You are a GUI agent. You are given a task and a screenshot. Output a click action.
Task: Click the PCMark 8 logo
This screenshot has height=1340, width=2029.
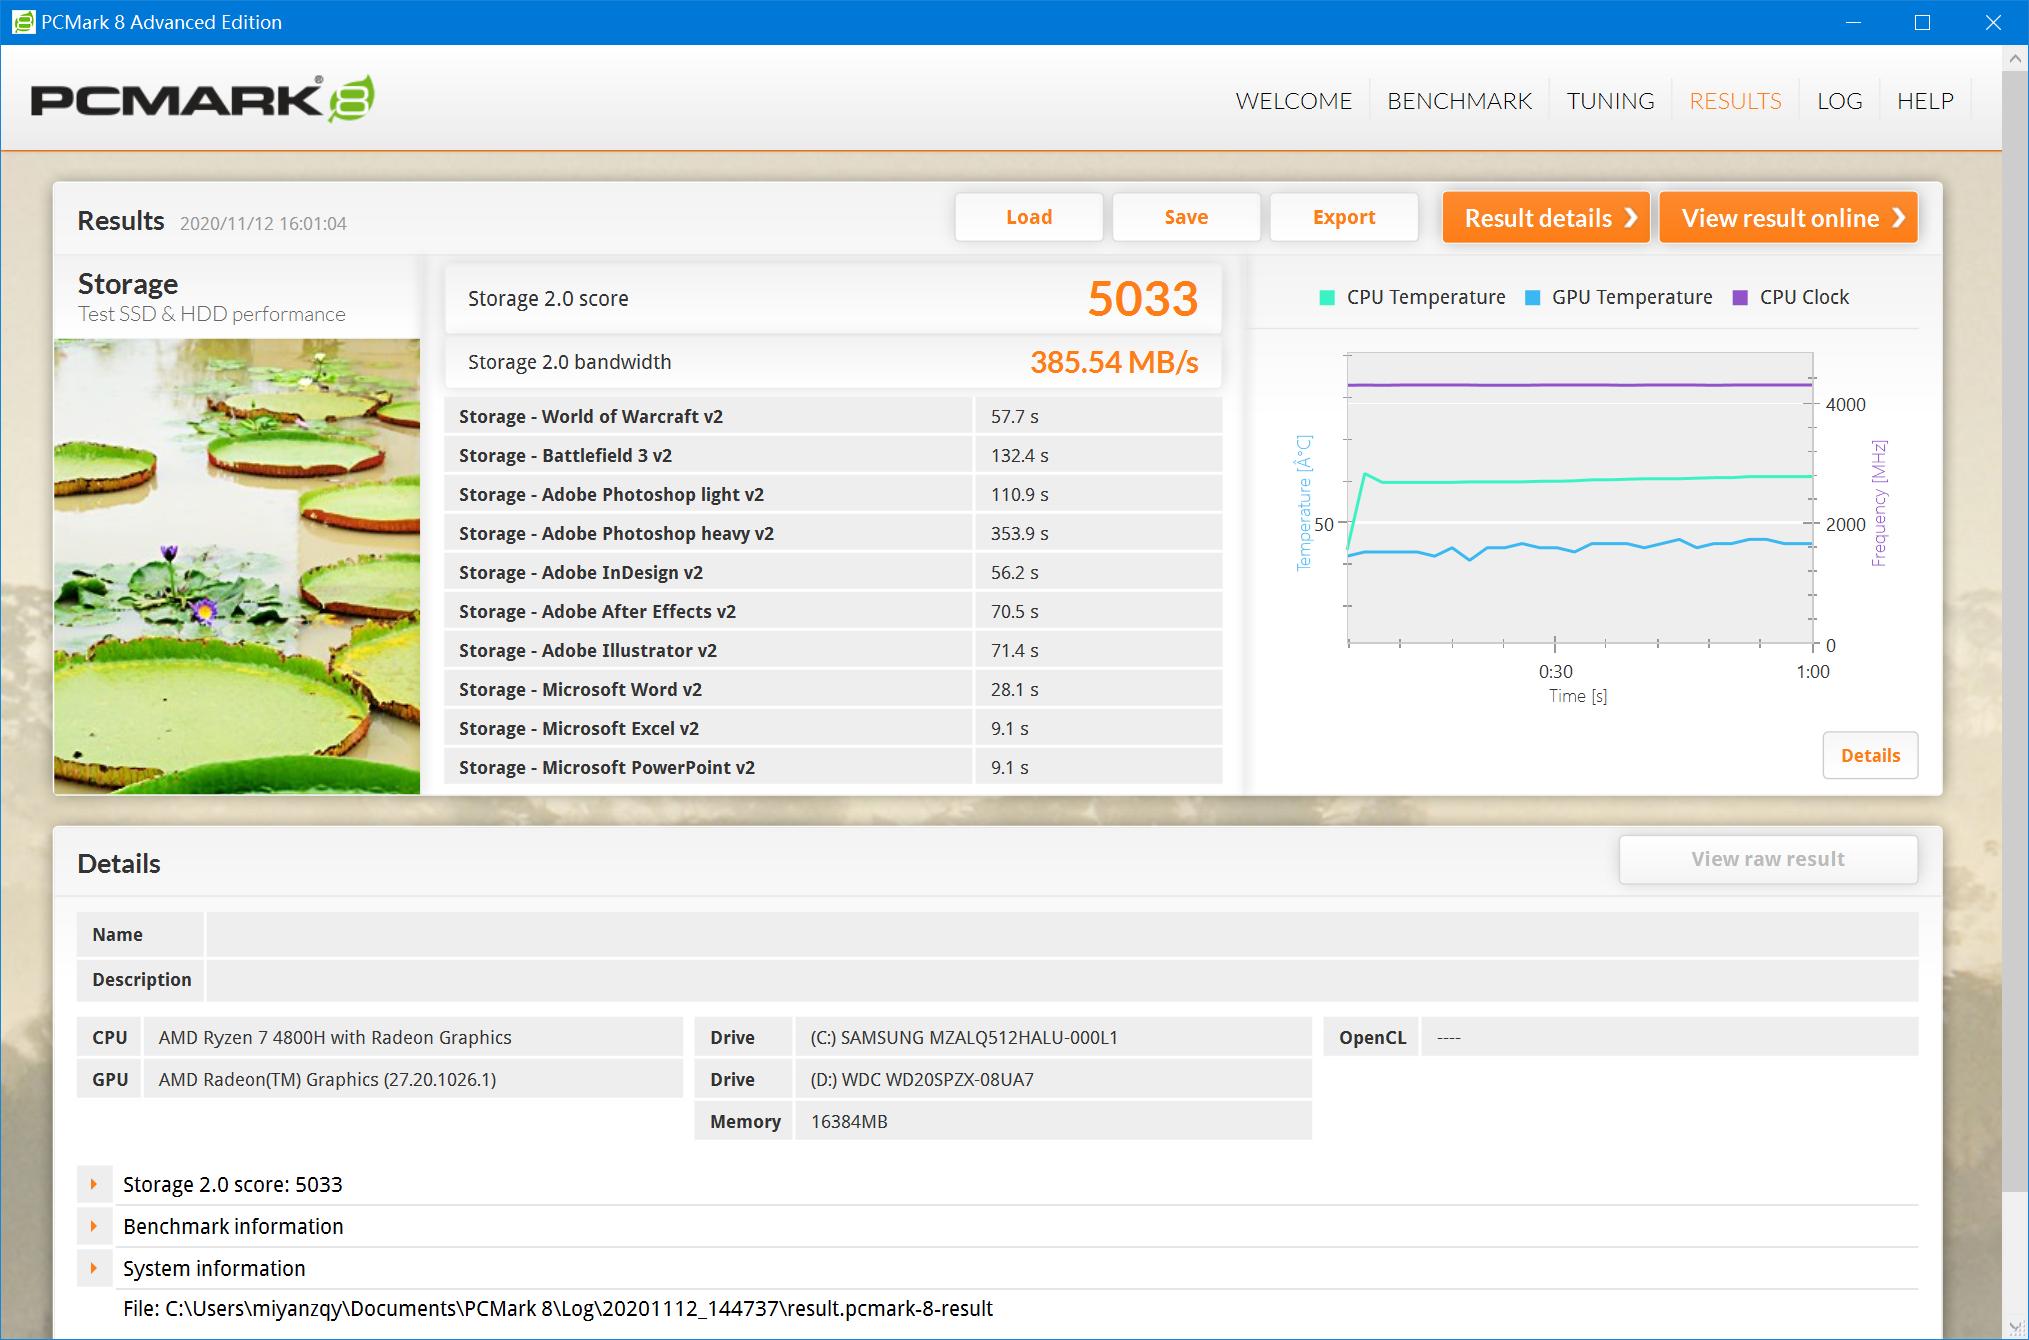[x=203, y=100]
